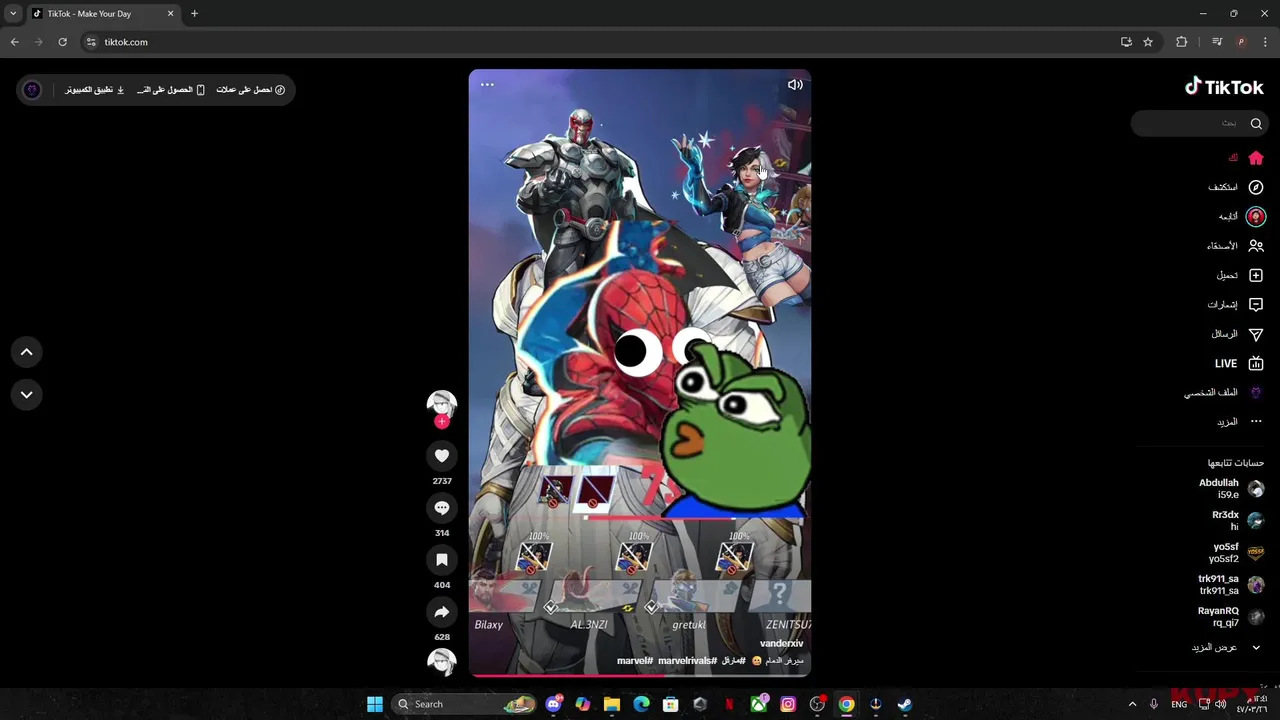
Task: Open followed account Abdullah i59.e
Action: click(1231, 488)
